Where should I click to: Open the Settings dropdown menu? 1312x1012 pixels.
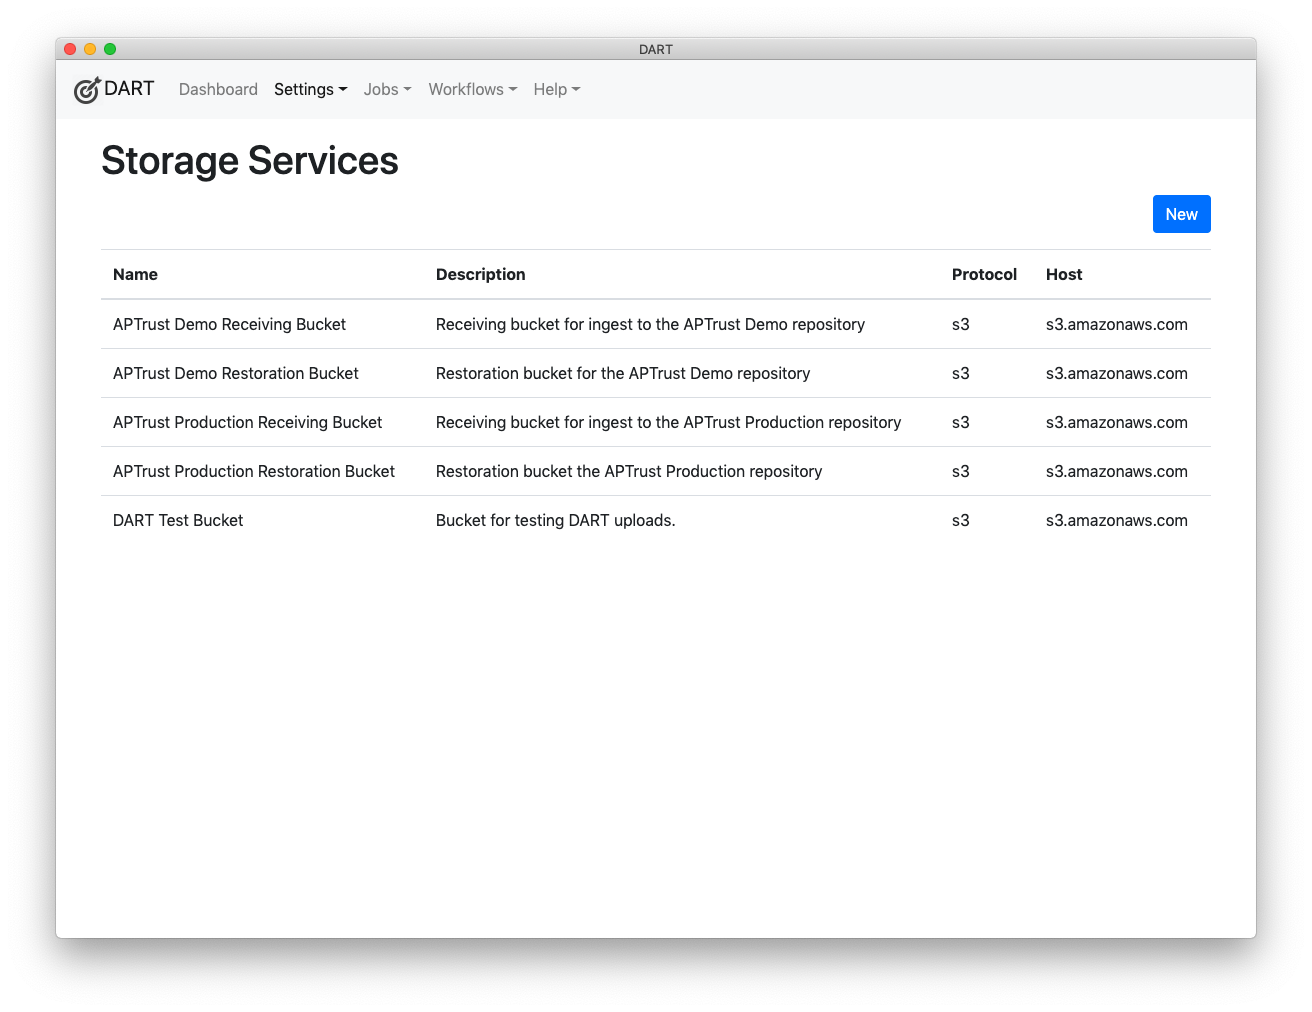tap(310, 89)
